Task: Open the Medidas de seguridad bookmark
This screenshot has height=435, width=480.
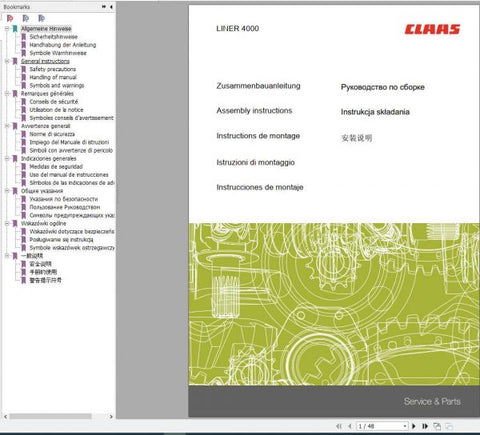Action: coord(56,167)
